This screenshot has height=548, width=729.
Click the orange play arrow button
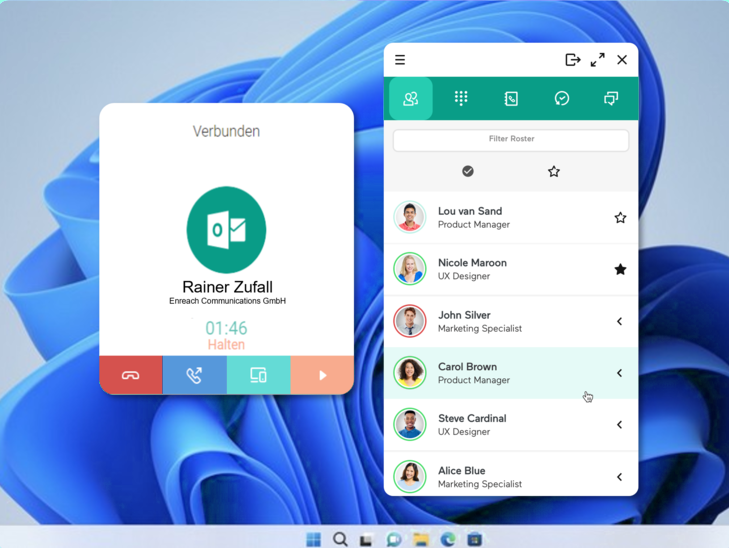pos(322,375)
